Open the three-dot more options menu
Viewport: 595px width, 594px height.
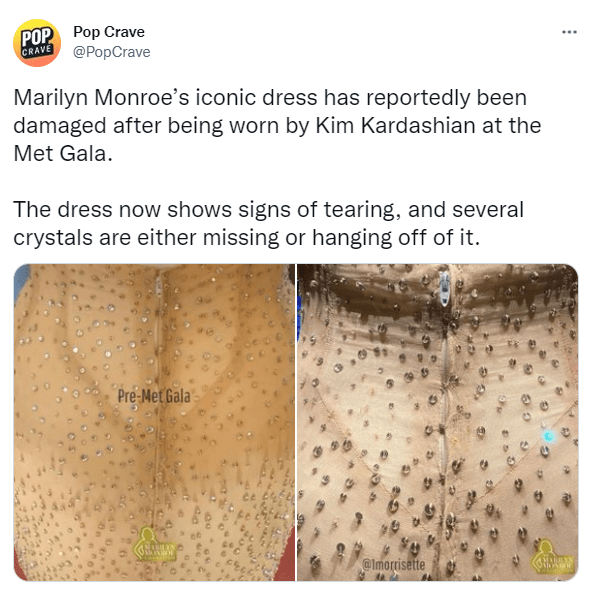point(569,32)
